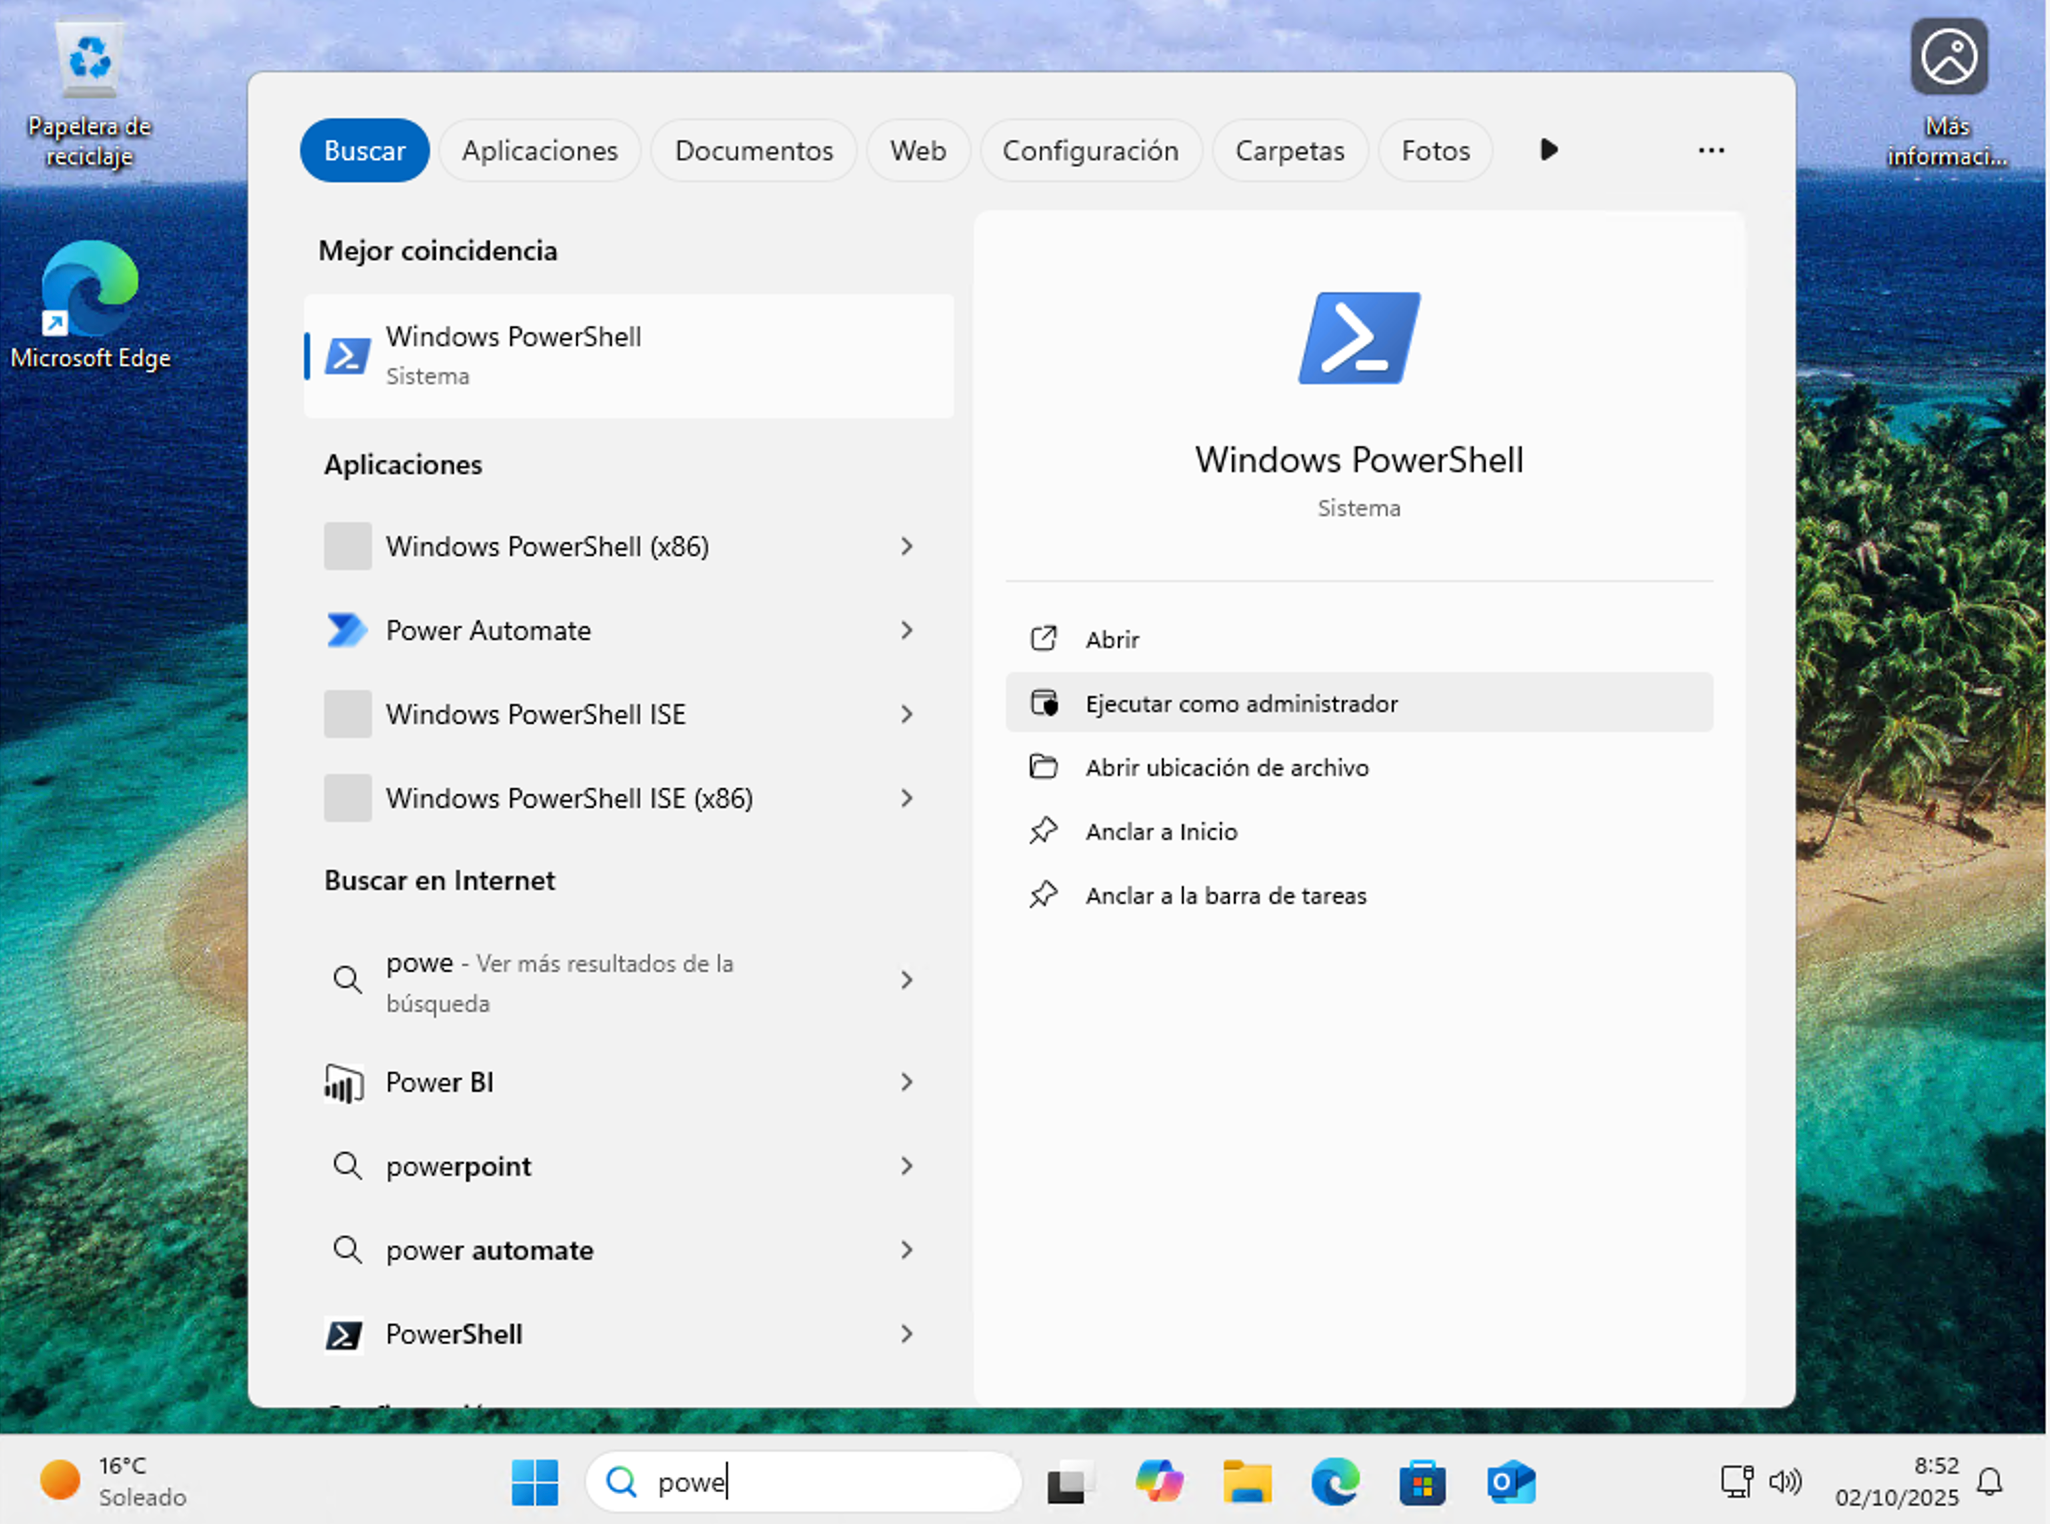The image size is (2050, 1524).
Task: Open the weather widget showing 16°C
Action: click(113, 1481)
